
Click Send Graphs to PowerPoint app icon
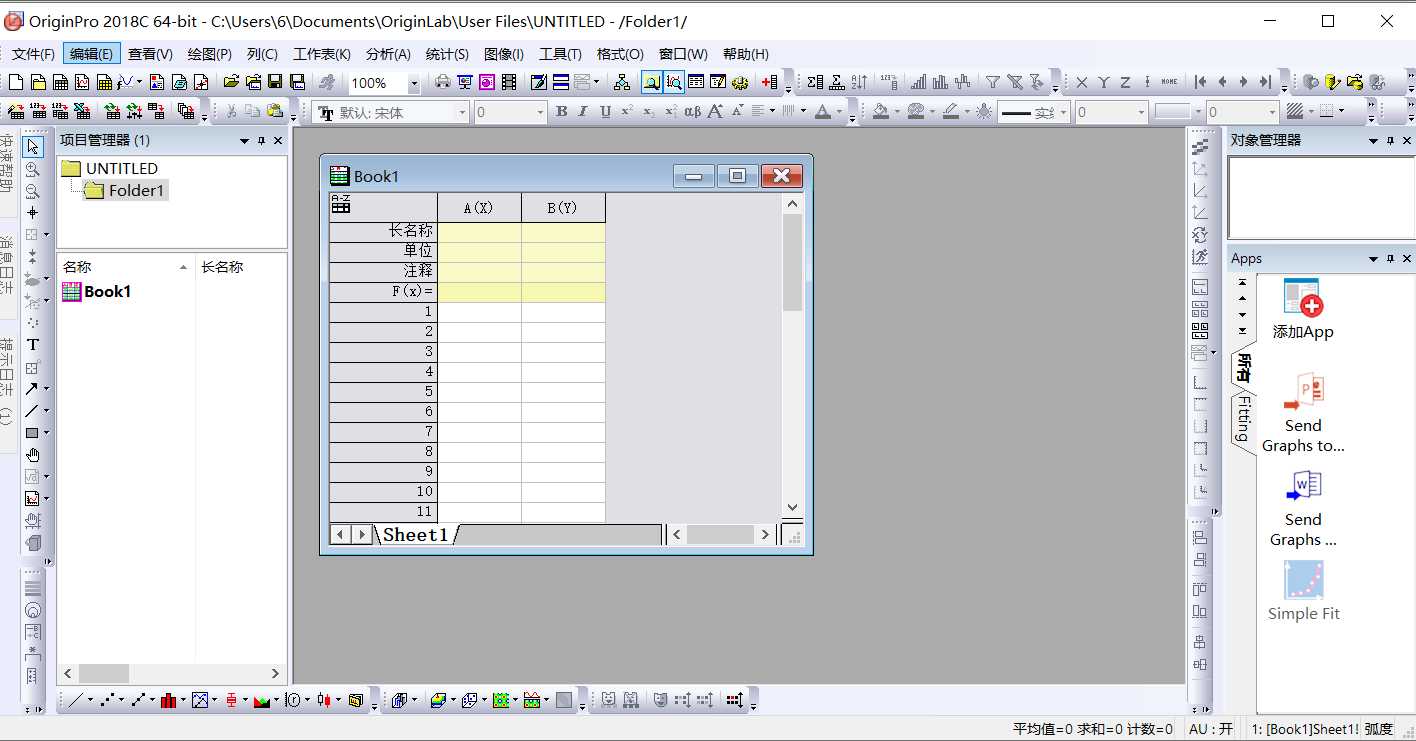pyautogui.click(x=1303, y=413)
